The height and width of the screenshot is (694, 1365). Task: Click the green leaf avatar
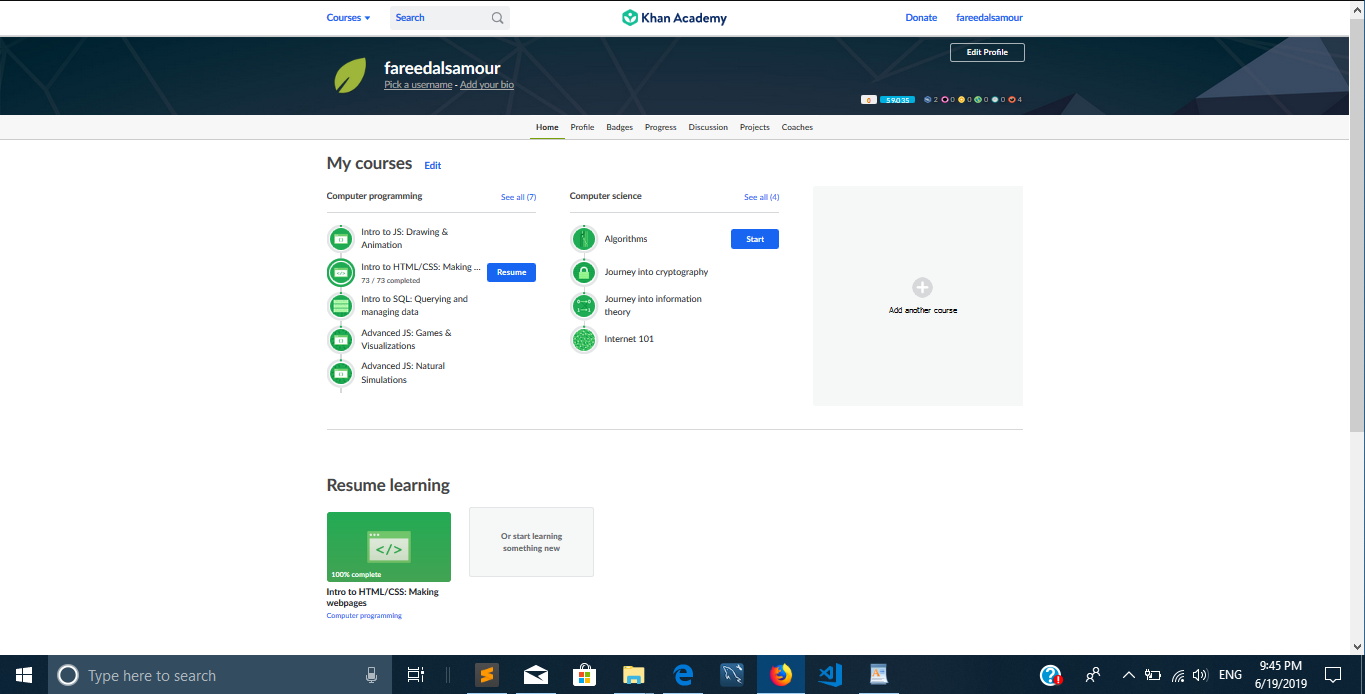(x=350, y=76)
